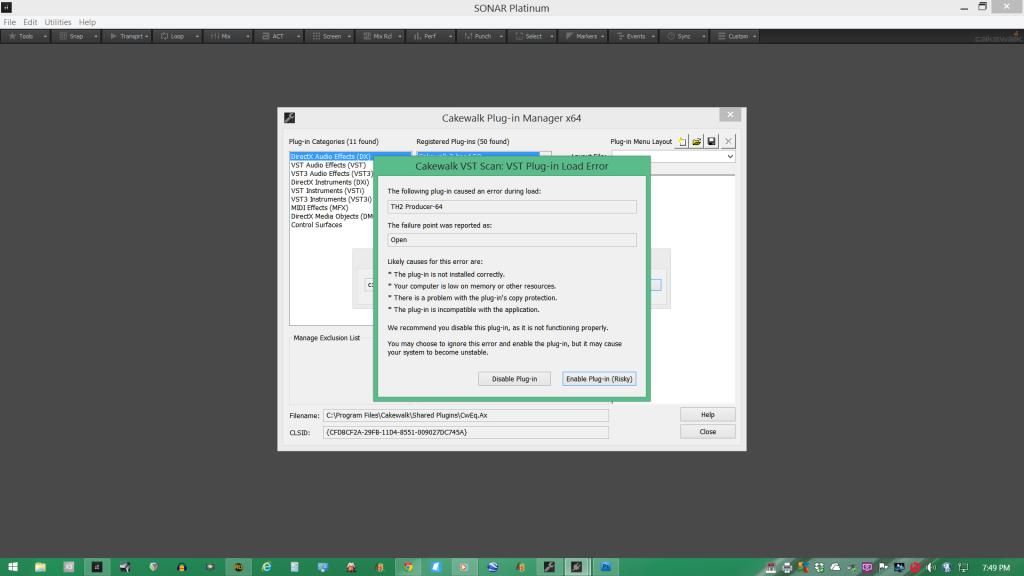Click the Chrome icon in the taskbar
Viewport: 1024px width, 576px height.
click(x=409, y=567)
